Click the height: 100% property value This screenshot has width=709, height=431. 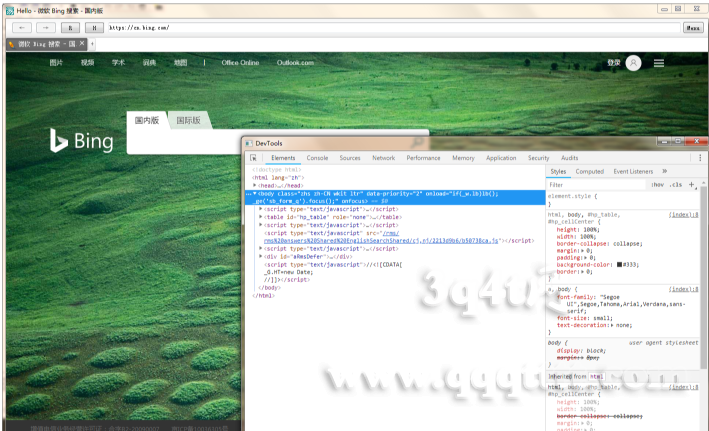click(590, 230)
